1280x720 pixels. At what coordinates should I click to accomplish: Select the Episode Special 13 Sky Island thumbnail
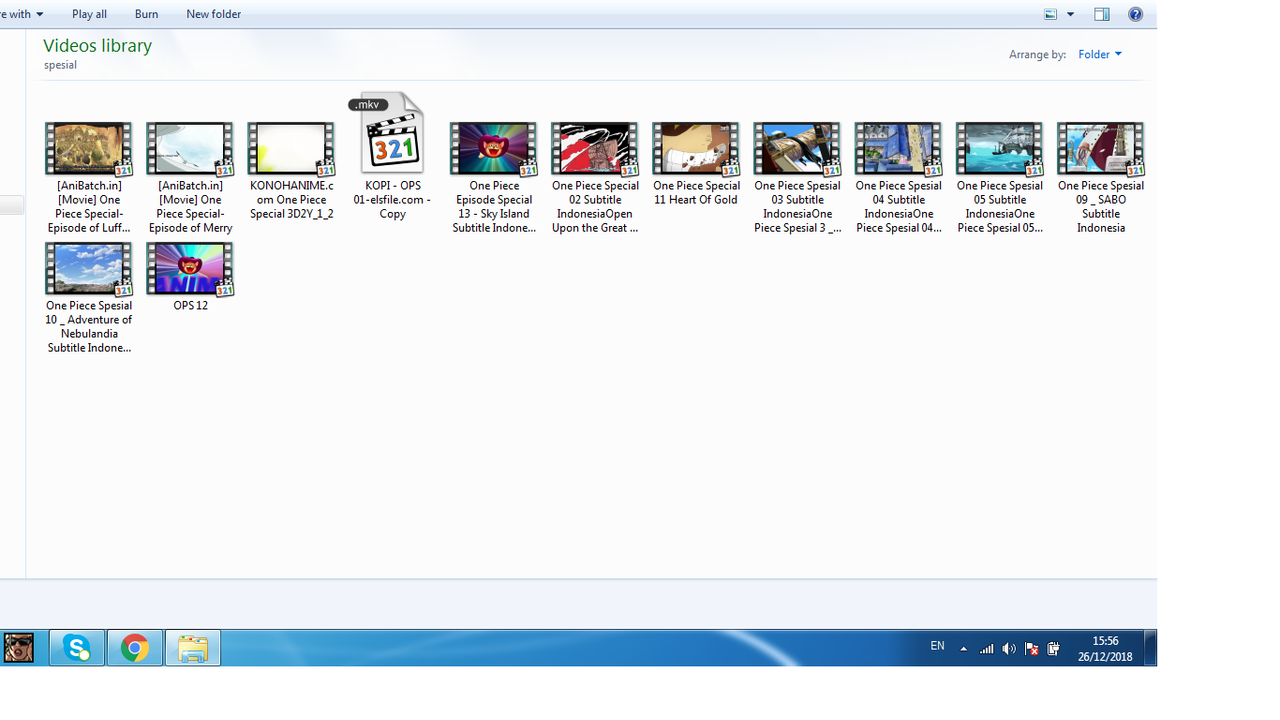click(x=493, y=149)
